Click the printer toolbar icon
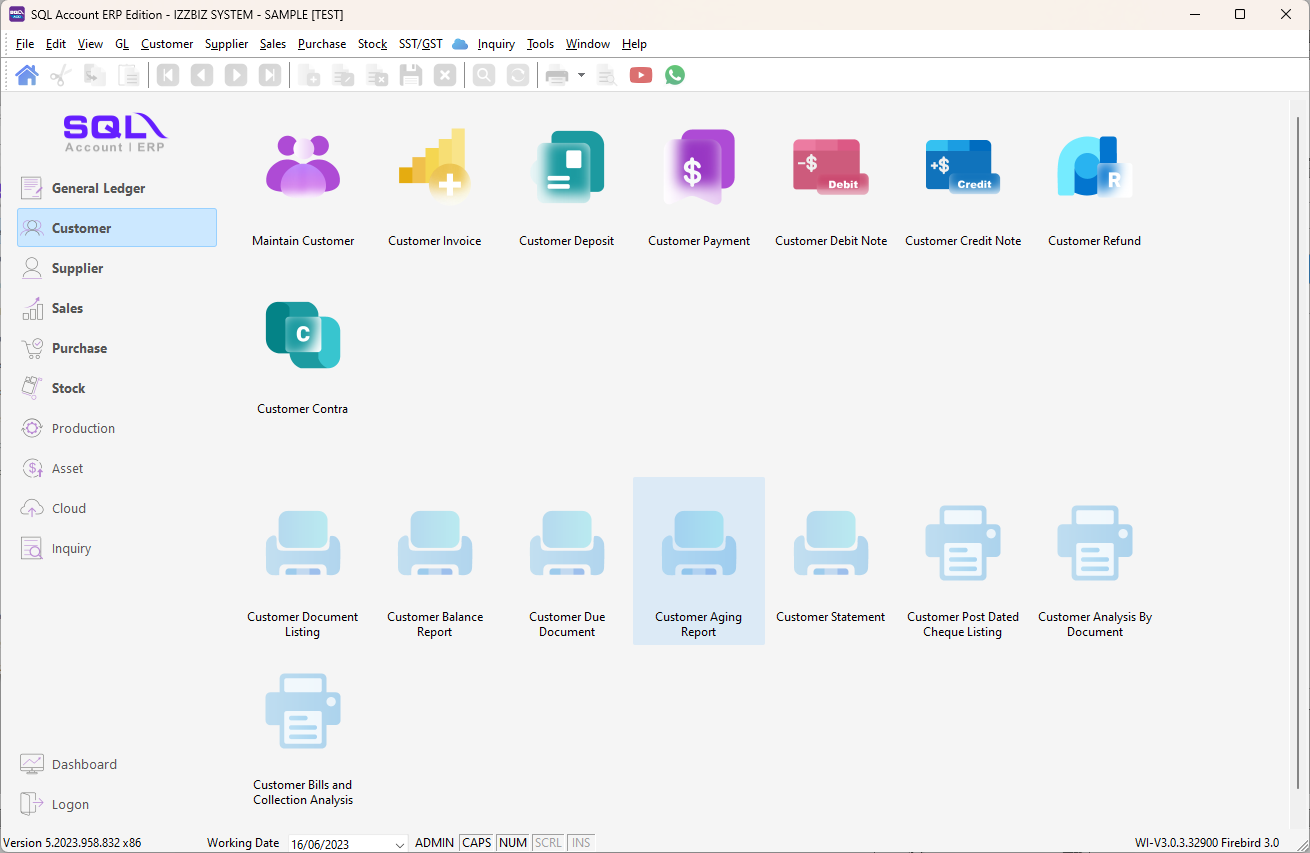This screenshot has width=1310, height=853. (557, 75)
